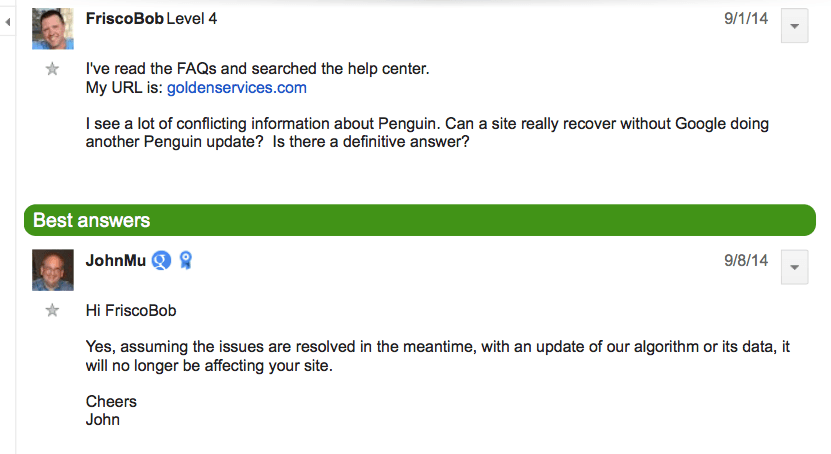Open options dropdown on FriscoBob's post

pos(794,26)
